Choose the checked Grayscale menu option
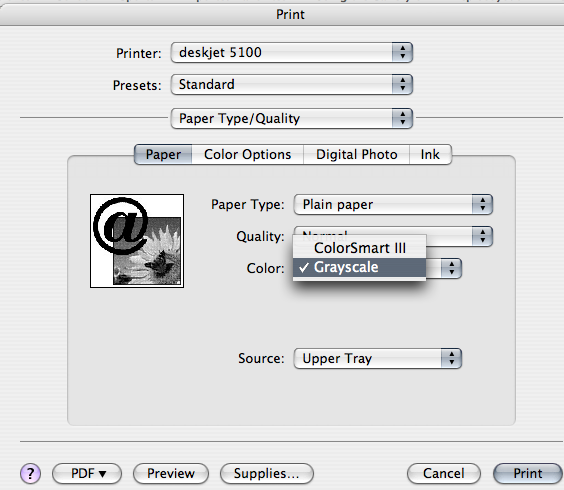This screenshot has height=490, width=564. click(x=360, y=267)
